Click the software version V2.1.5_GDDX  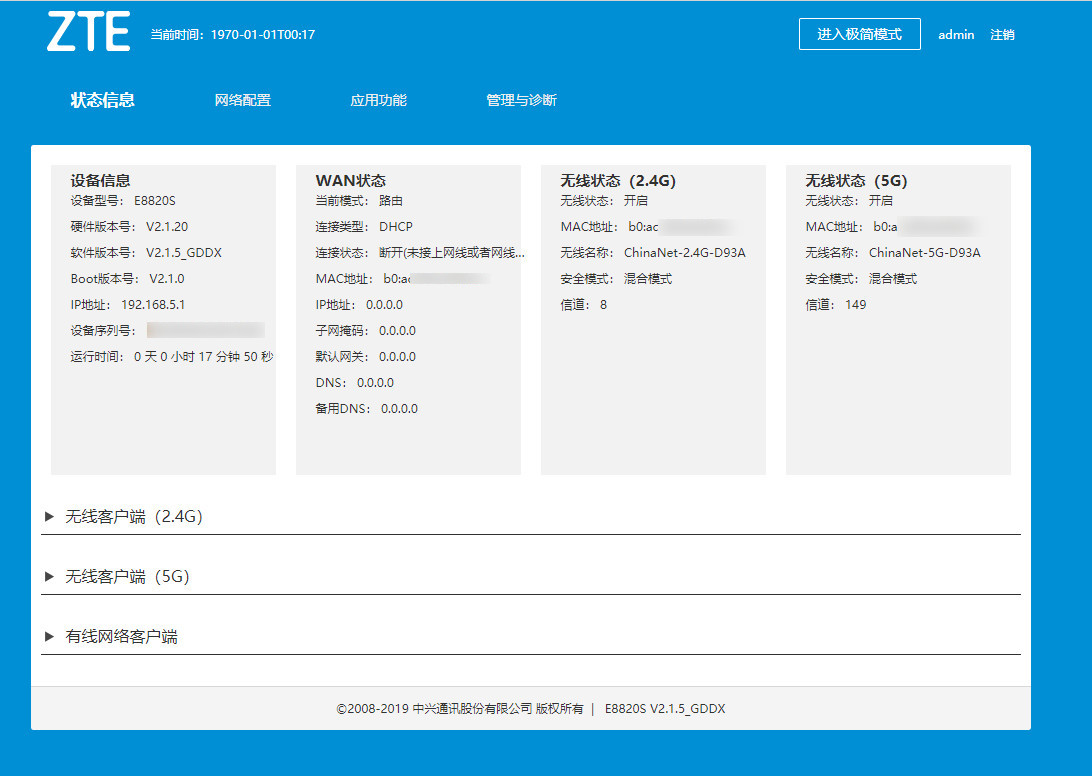click(184, 253)
